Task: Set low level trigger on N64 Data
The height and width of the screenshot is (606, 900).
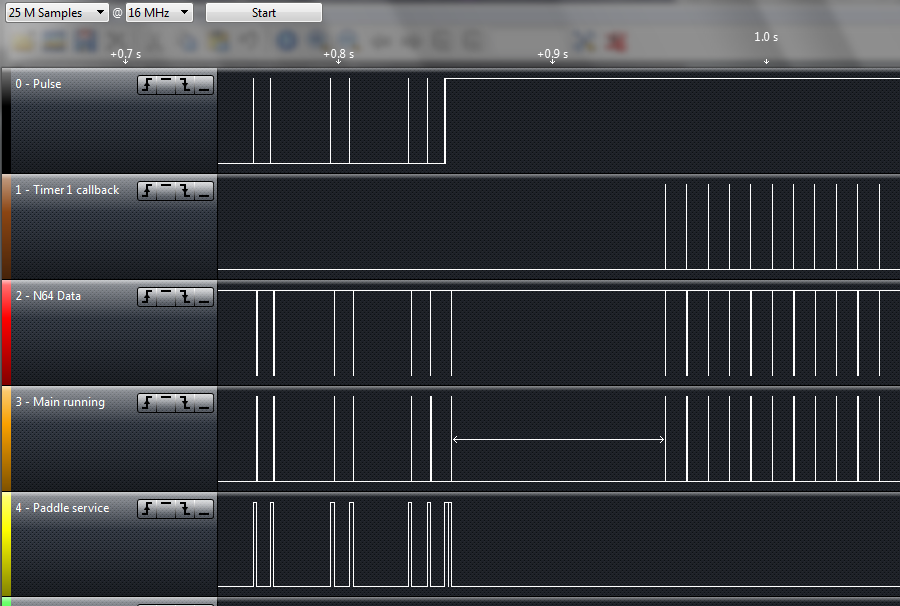Action: [204, 297]
